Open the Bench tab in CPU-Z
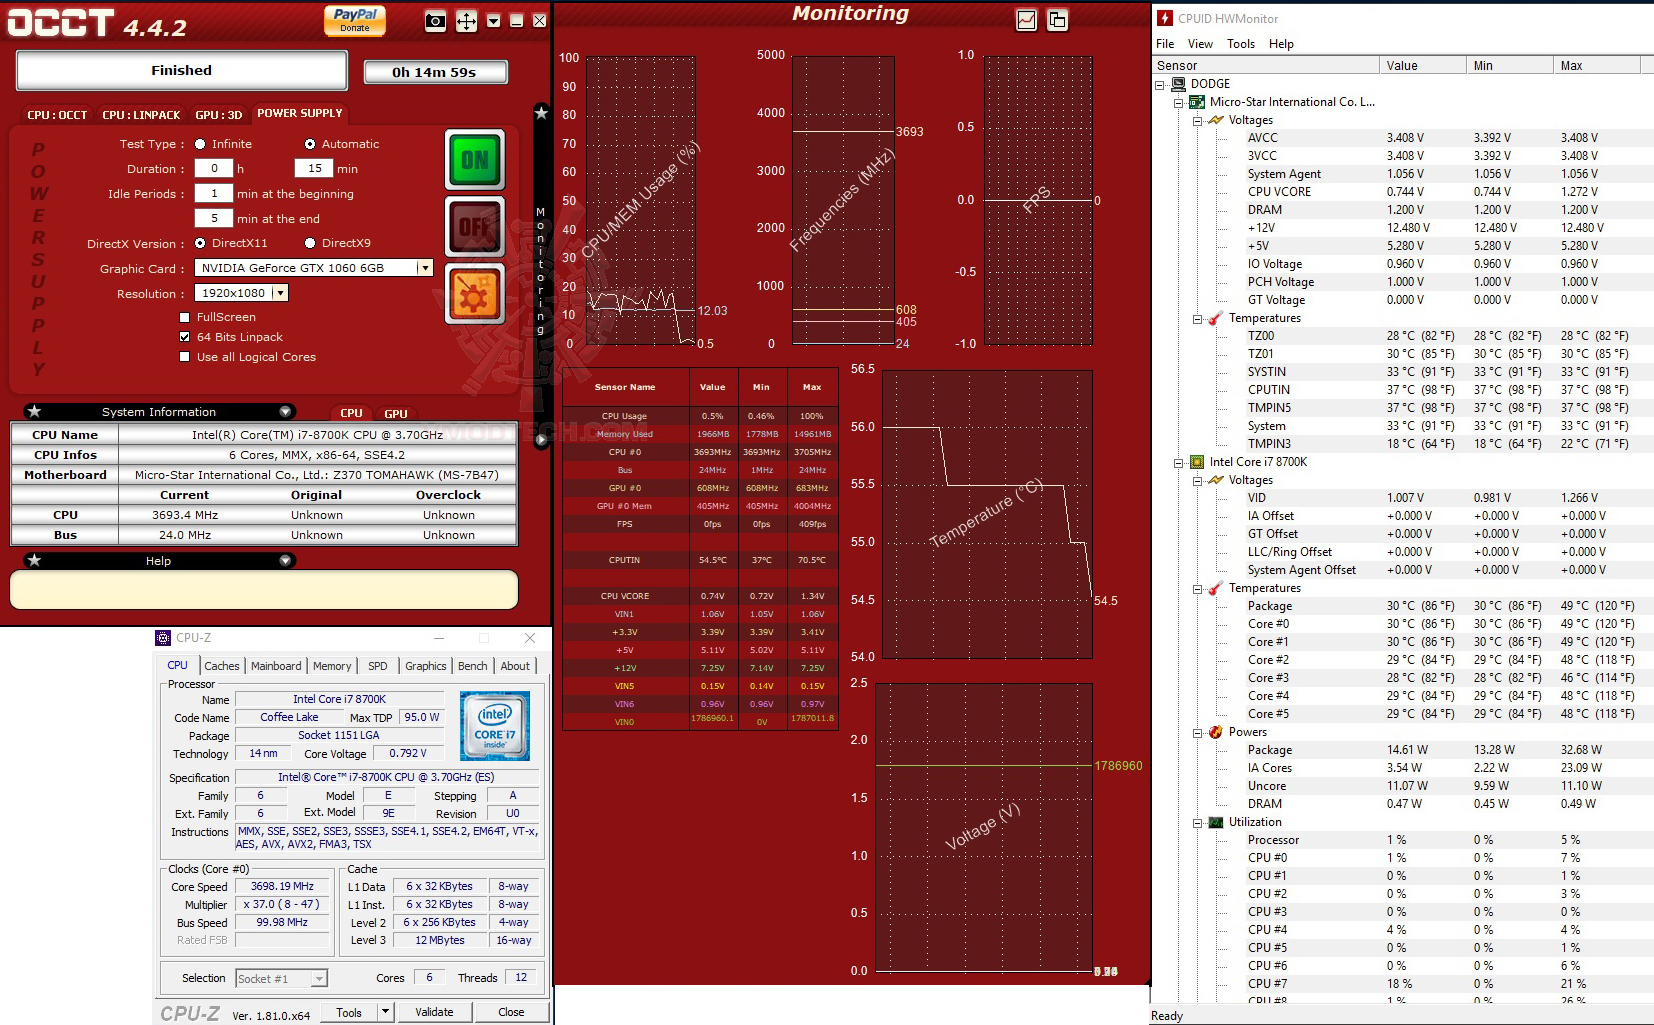Viewport: 1654px width, 1025px height. tap(473, 666)
